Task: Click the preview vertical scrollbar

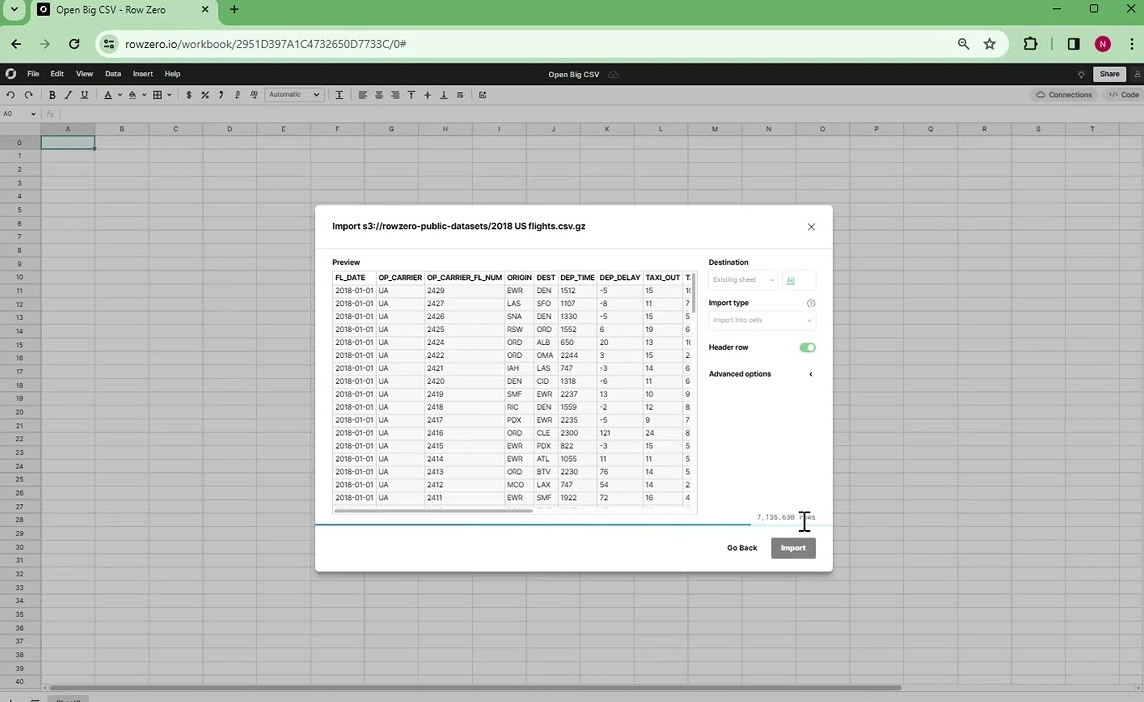Action: (693, 293)
